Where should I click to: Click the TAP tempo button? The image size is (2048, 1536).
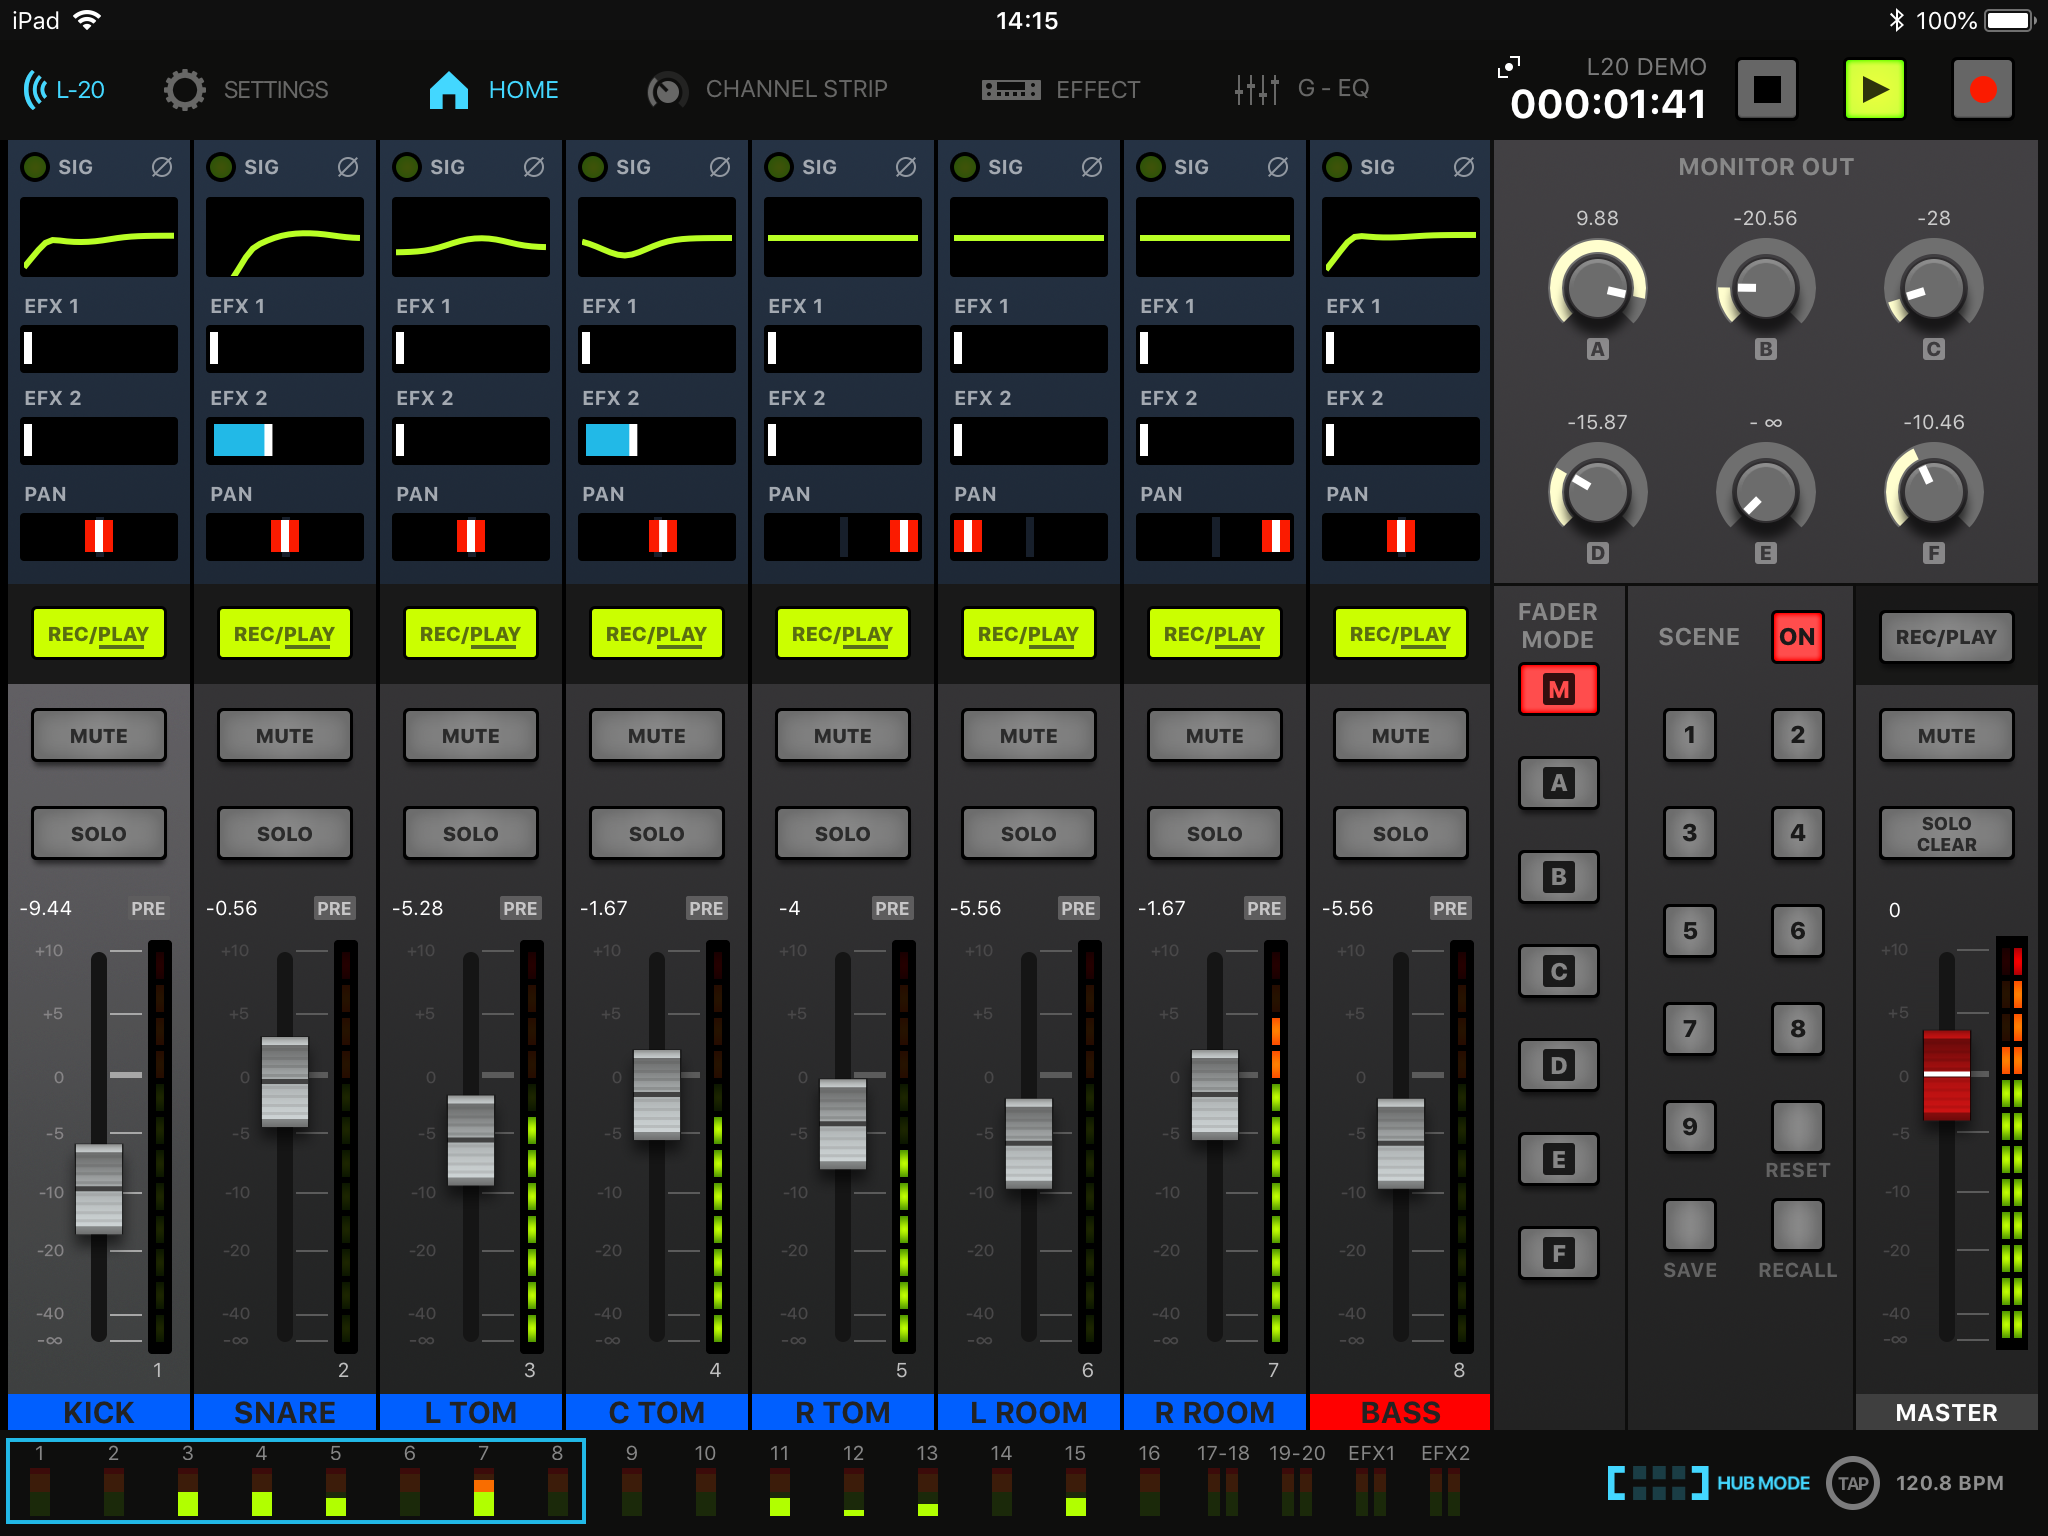(x=1852, y=1483)
